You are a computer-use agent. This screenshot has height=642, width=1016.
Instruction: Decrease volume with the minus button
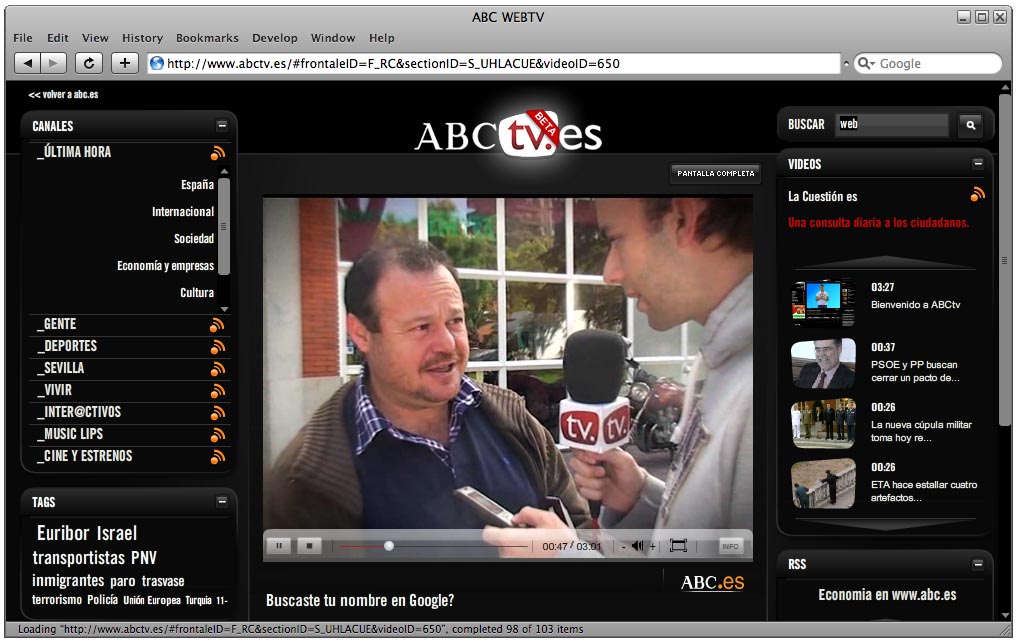[623, 547]
